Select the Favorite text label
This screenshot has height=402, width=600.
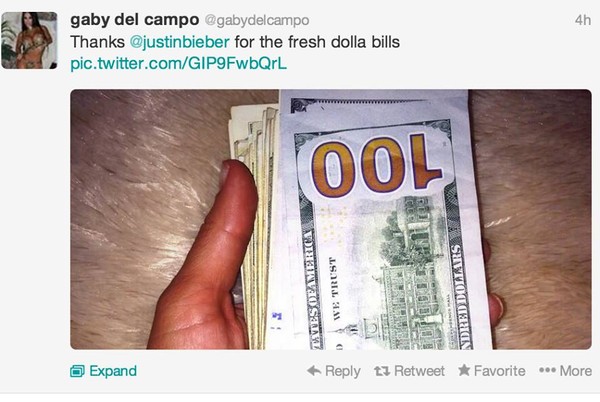coord(499,371)
